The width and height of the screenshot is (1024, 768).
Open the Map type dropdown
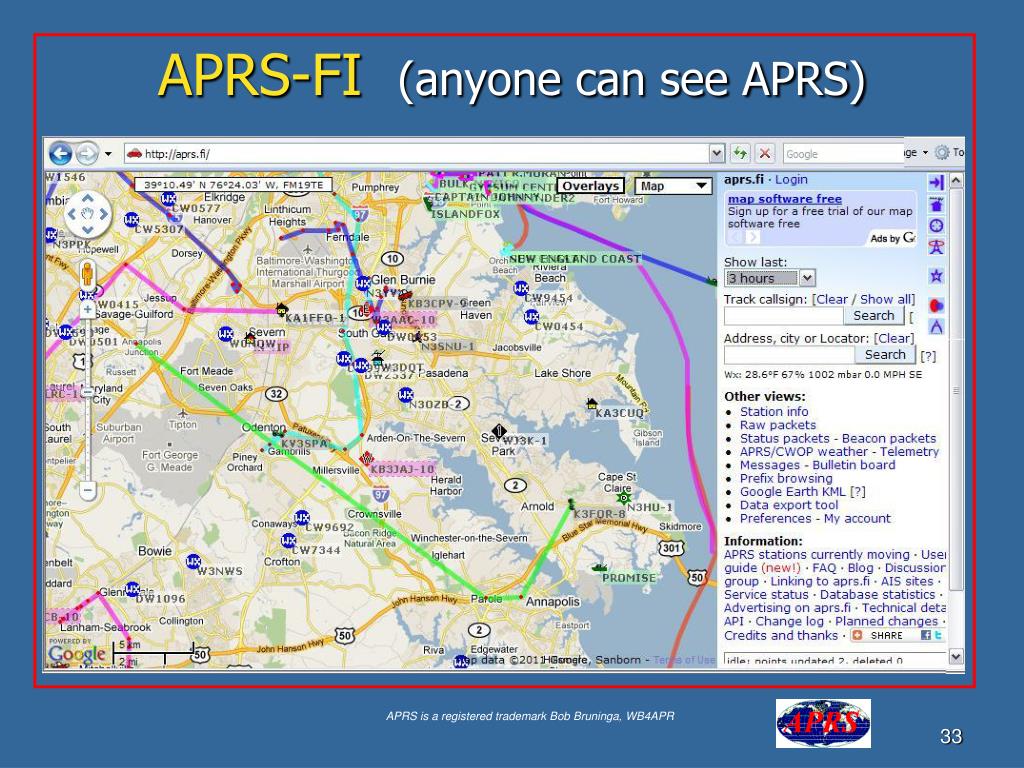pos(673,186)
